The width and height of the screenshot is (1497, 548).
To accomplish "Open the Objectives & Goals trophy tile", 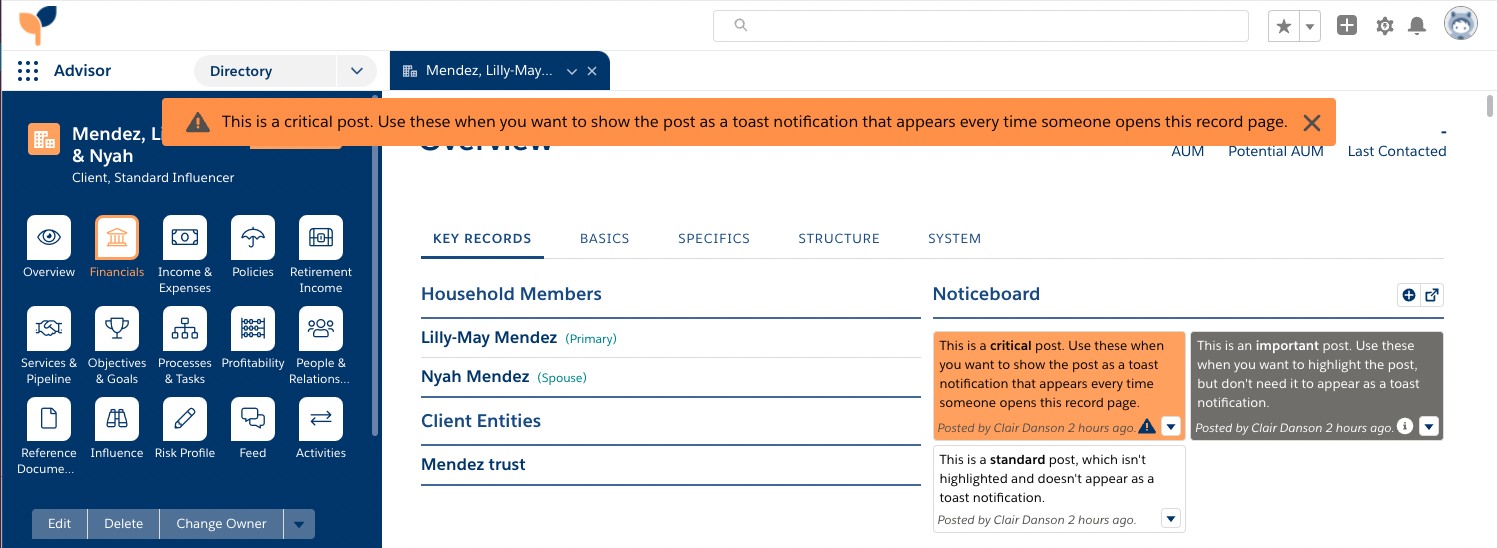I will (x=117, y=328).
